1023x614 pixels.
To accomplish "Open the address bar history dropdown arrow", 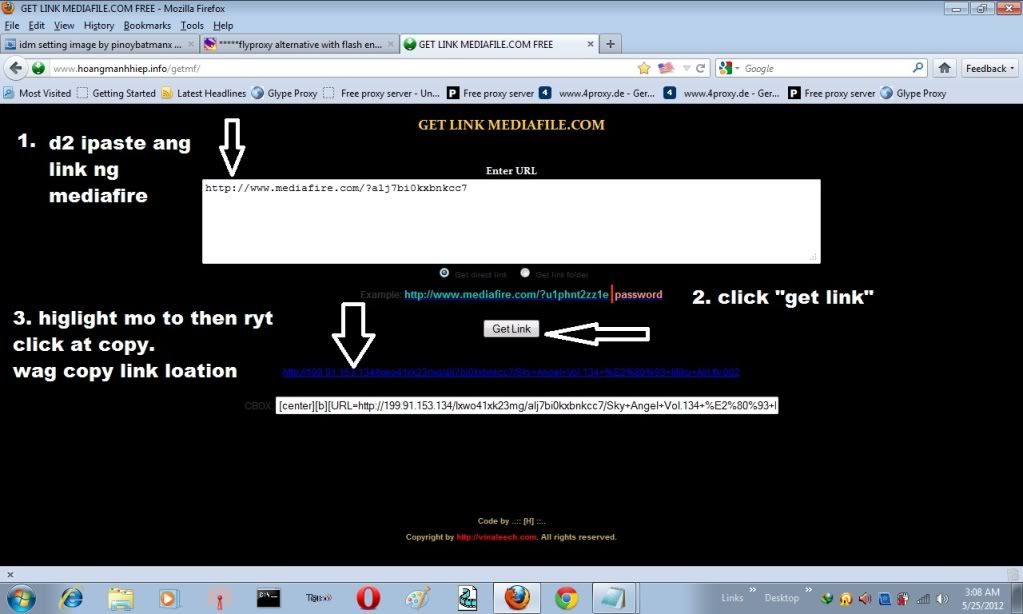I will click(686, 68).
